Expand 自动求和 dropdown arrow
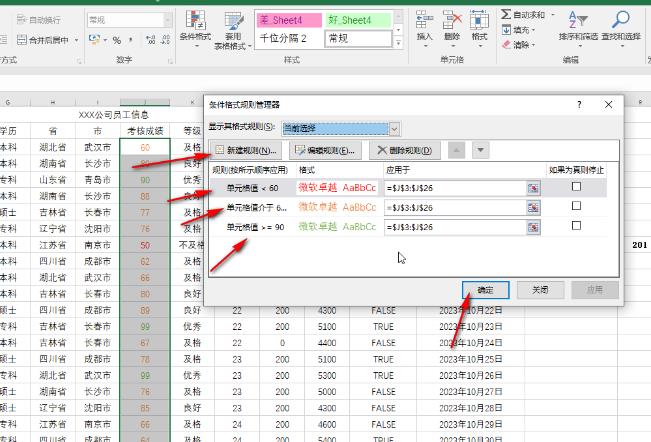The image size is (651, 442). 553,15
